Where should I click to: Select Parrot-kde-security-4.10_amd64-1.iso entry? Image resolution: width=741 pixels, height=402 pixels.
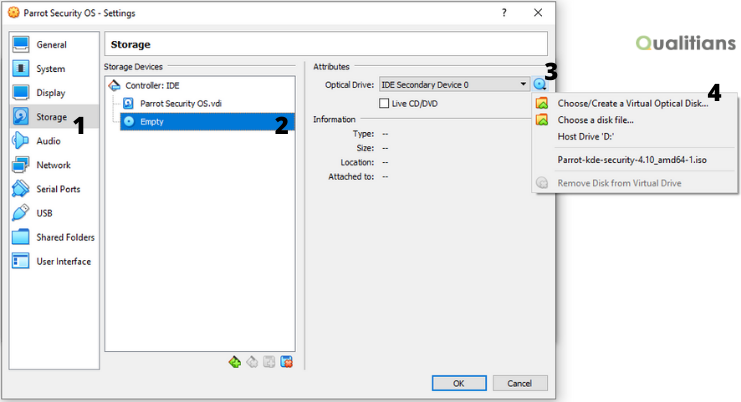coord(633,160)
